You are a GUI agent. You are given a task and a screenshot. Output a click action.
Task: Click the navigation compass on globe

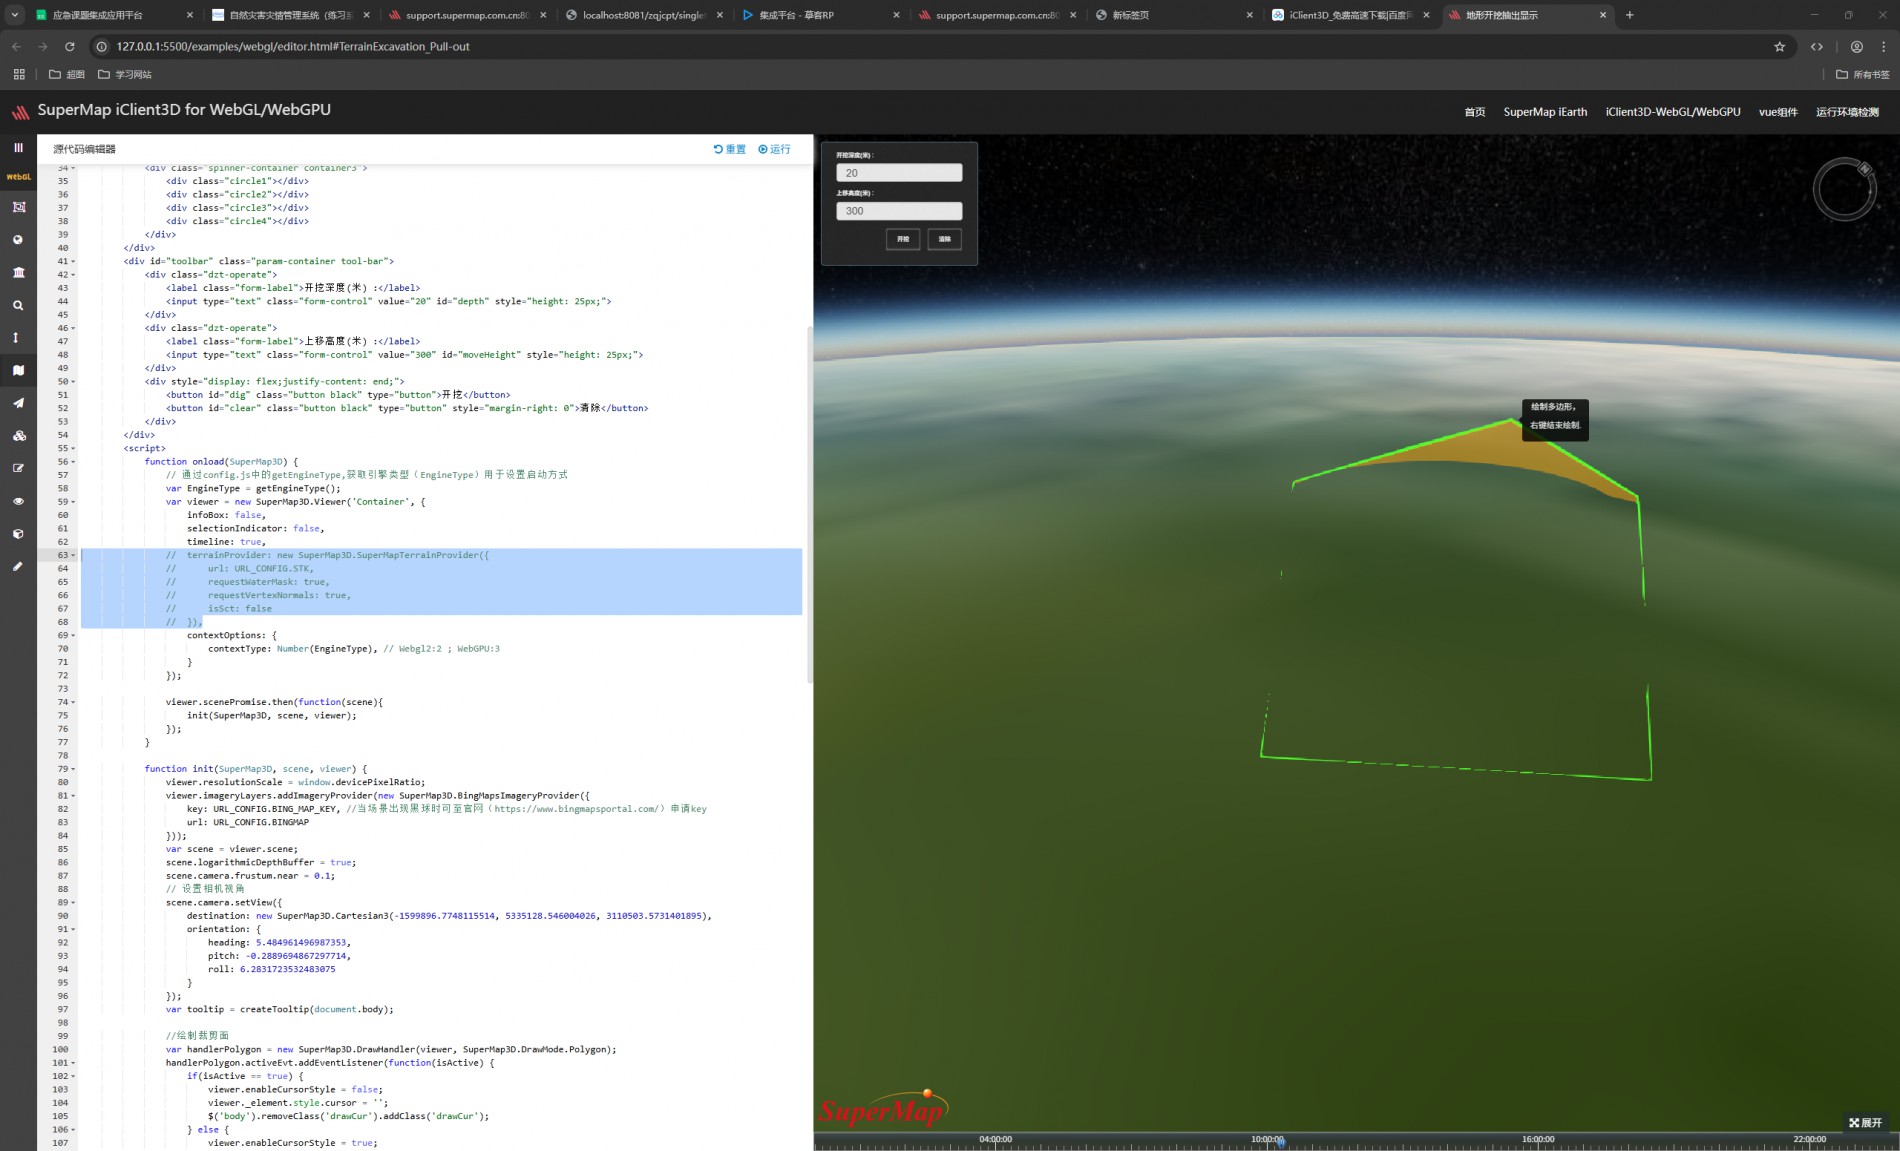(x=1844, y=189)
